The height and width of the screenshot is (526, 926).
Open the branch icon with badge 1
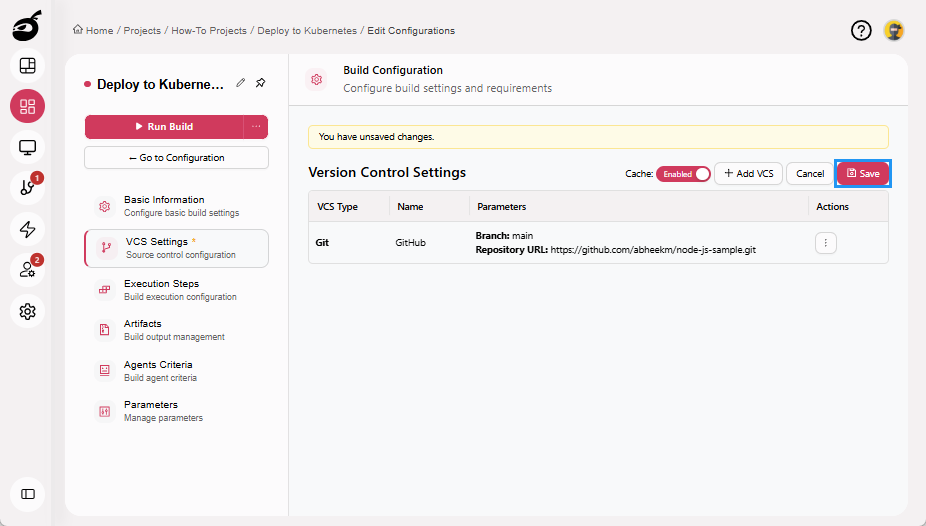[x=27, y=188]
